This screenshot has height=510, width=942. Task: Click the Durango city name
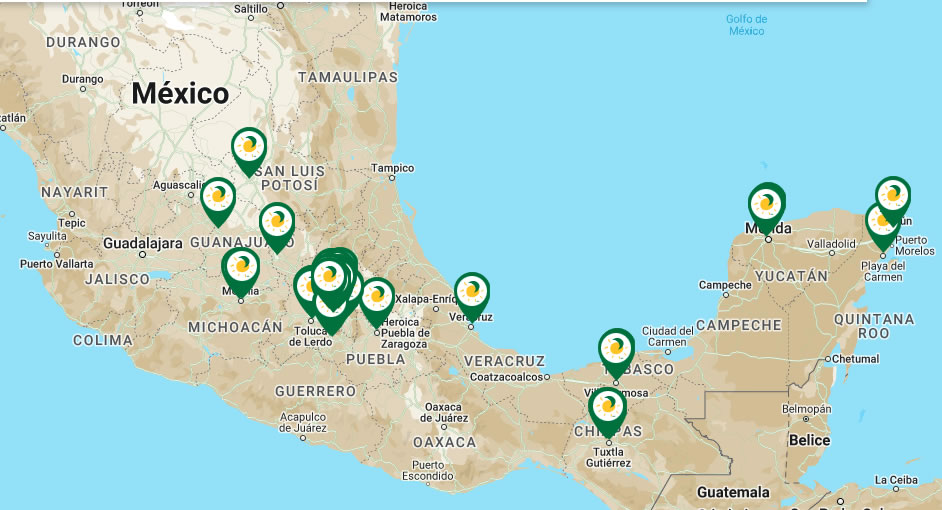coord(82,79)
